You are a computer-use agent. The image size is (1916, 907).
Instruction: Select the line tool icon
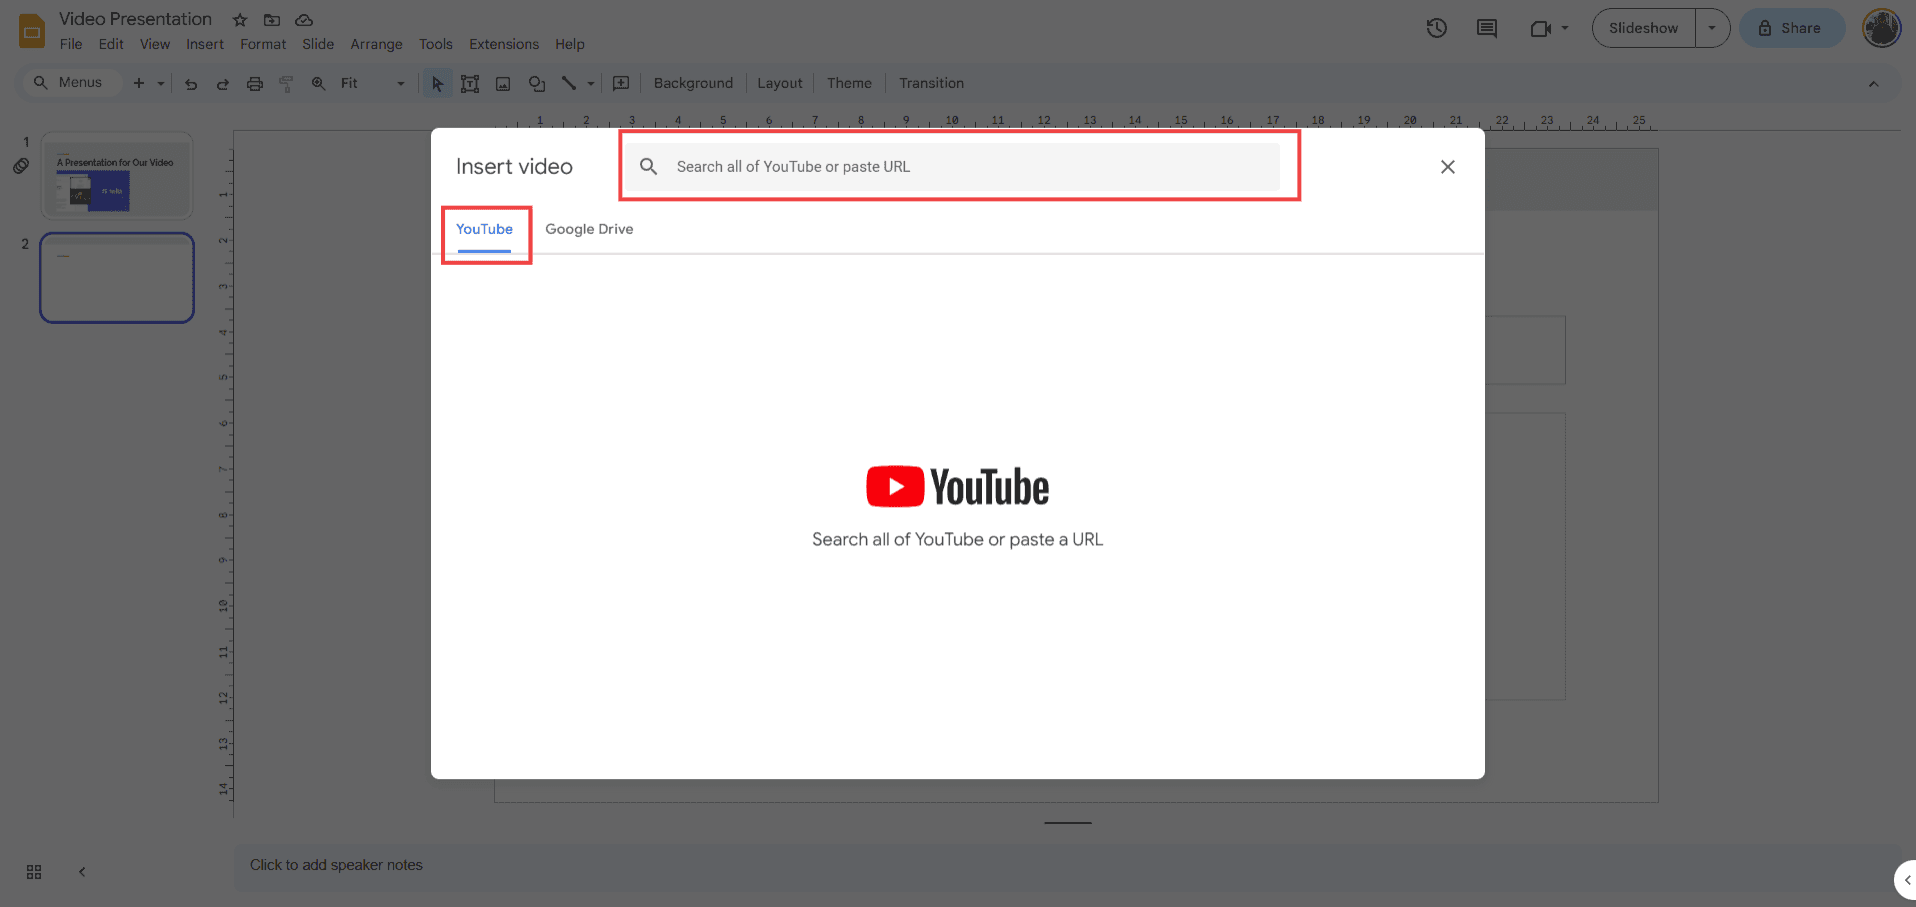pyautogui.click(x=569, y=83)
